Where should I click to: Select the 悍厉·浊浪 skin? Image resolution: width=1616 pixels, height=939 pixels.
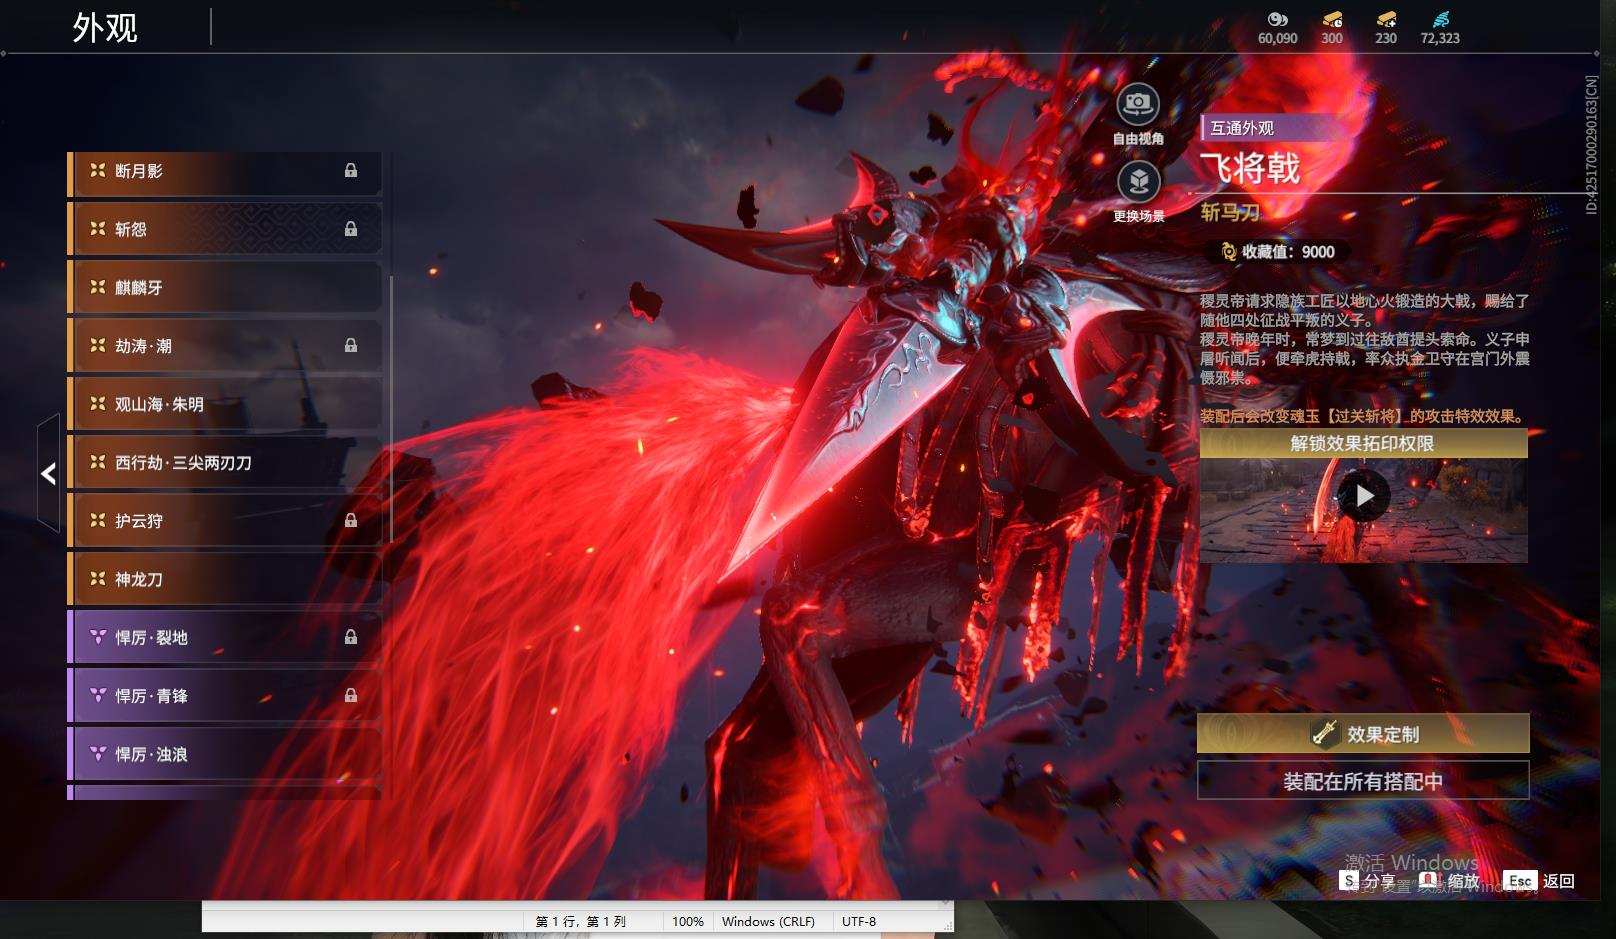pos(225,755)
